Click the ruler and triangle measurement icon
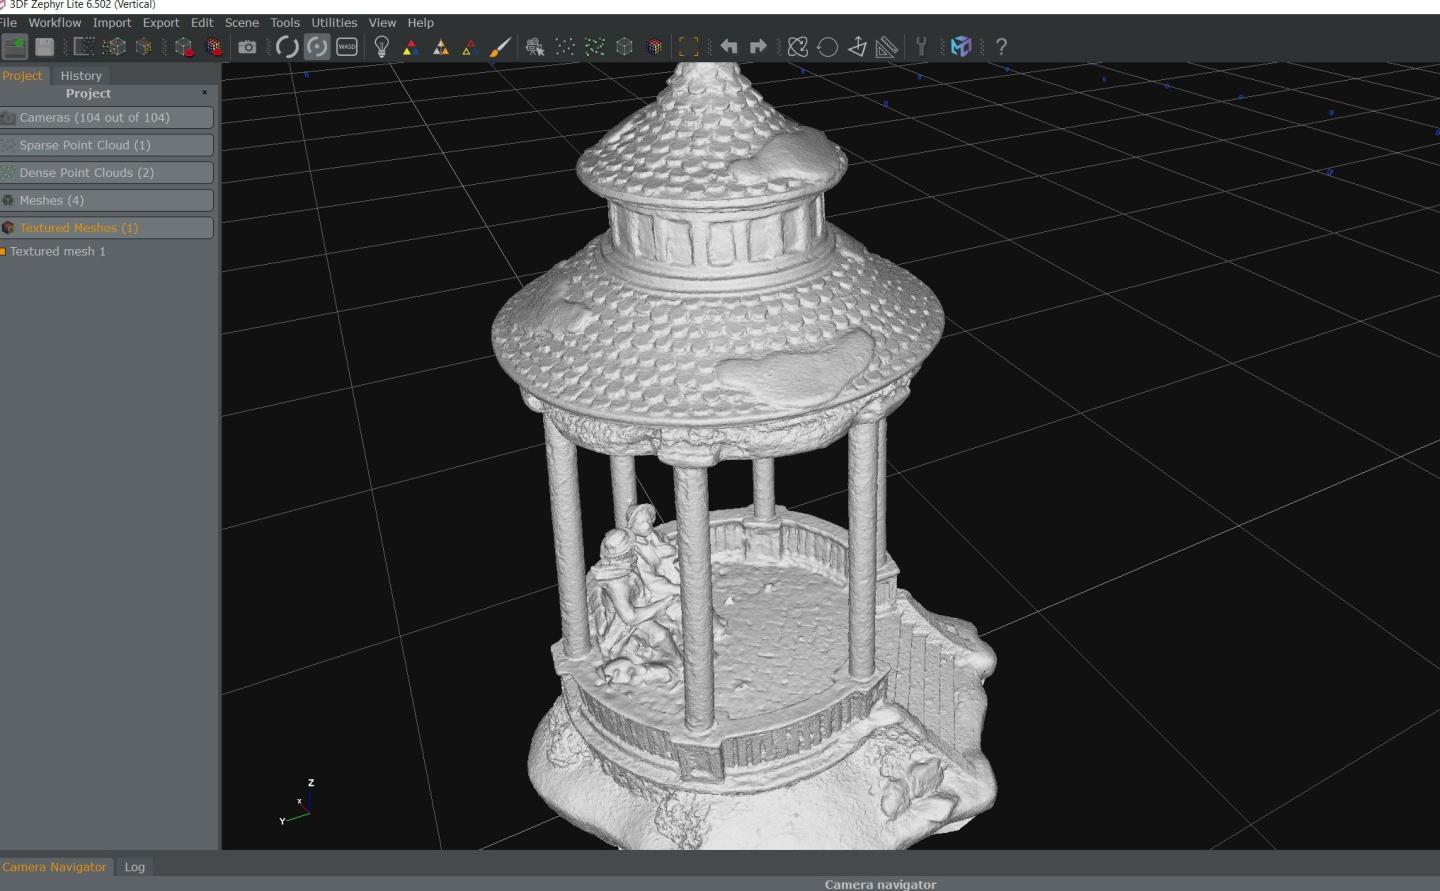This screenshot has width=1440, height=891. (886, 47)
